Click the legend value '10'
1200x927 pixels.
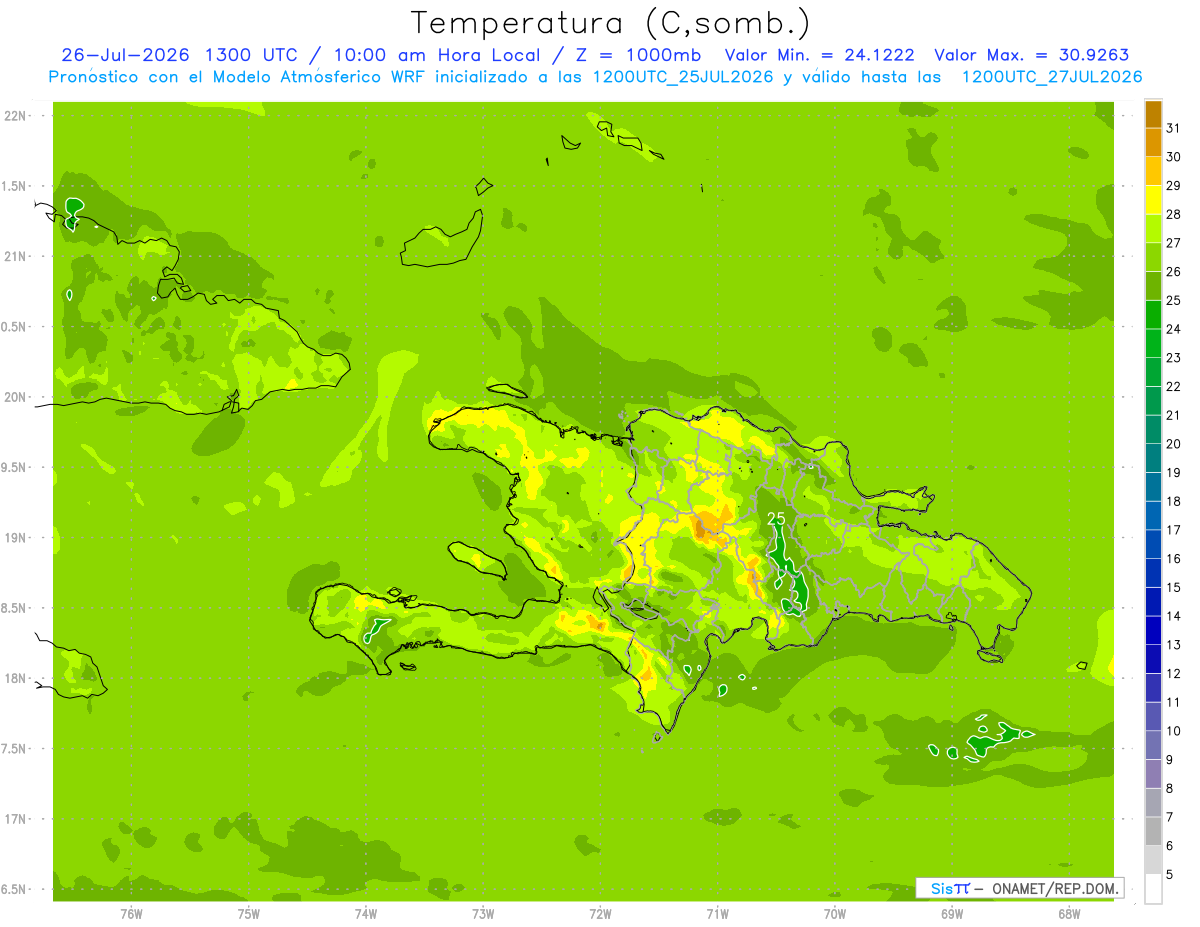[x=1173, y=731]
